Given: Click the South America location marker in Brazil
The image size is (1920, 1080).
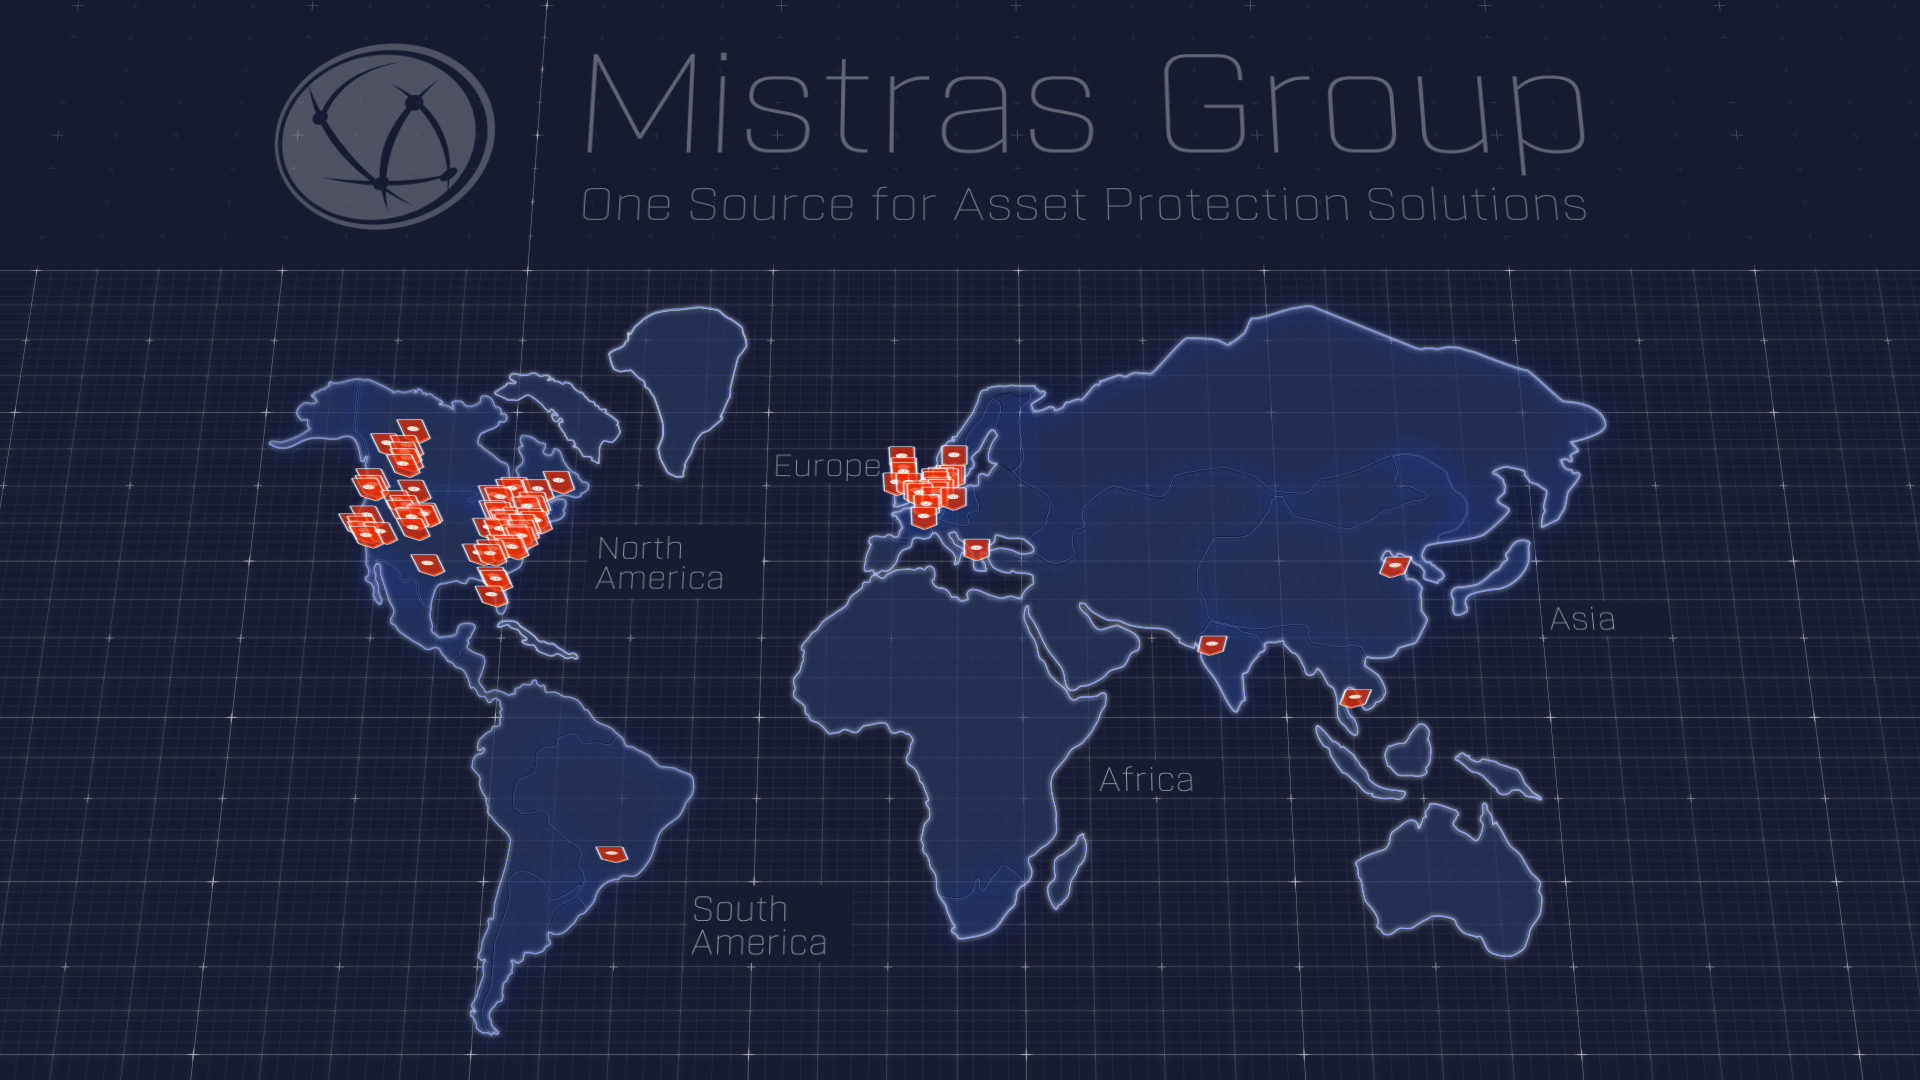Looking at the screenshot, I should (x=612, y=853).
